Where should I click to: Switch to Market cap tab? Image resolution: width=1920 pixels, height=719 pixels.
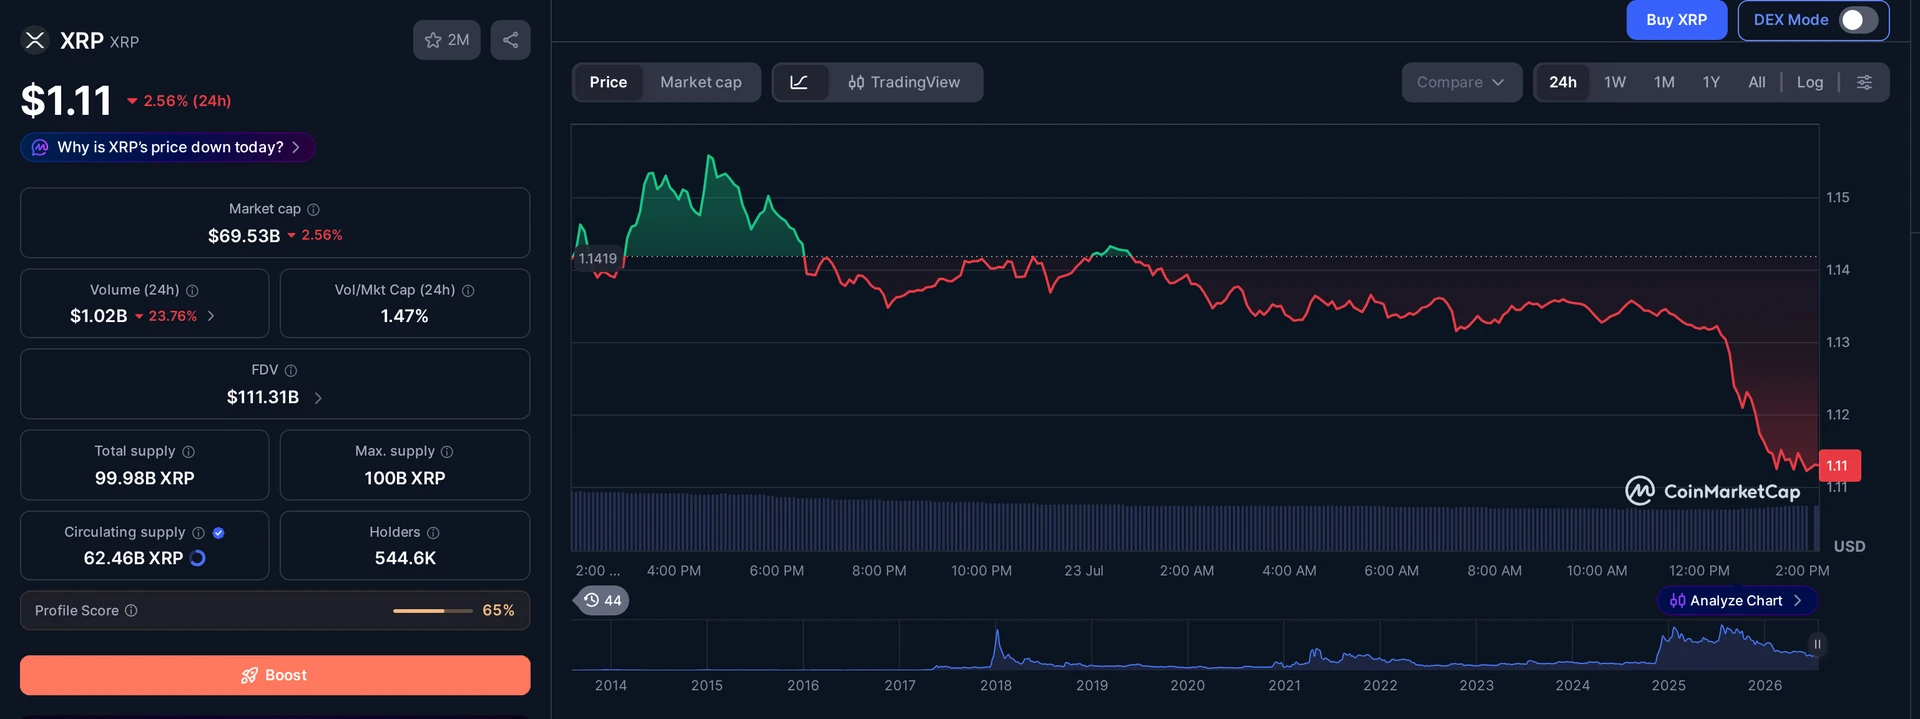[701, 82]
